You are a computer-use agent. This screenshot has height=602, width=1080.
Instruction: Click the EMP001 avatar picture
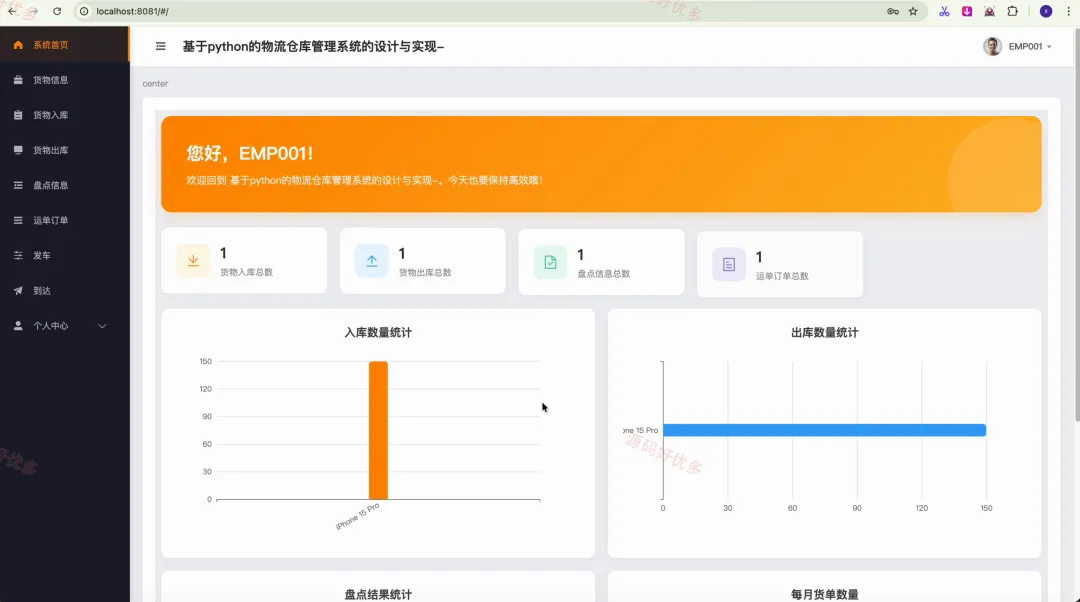[992, 46]
